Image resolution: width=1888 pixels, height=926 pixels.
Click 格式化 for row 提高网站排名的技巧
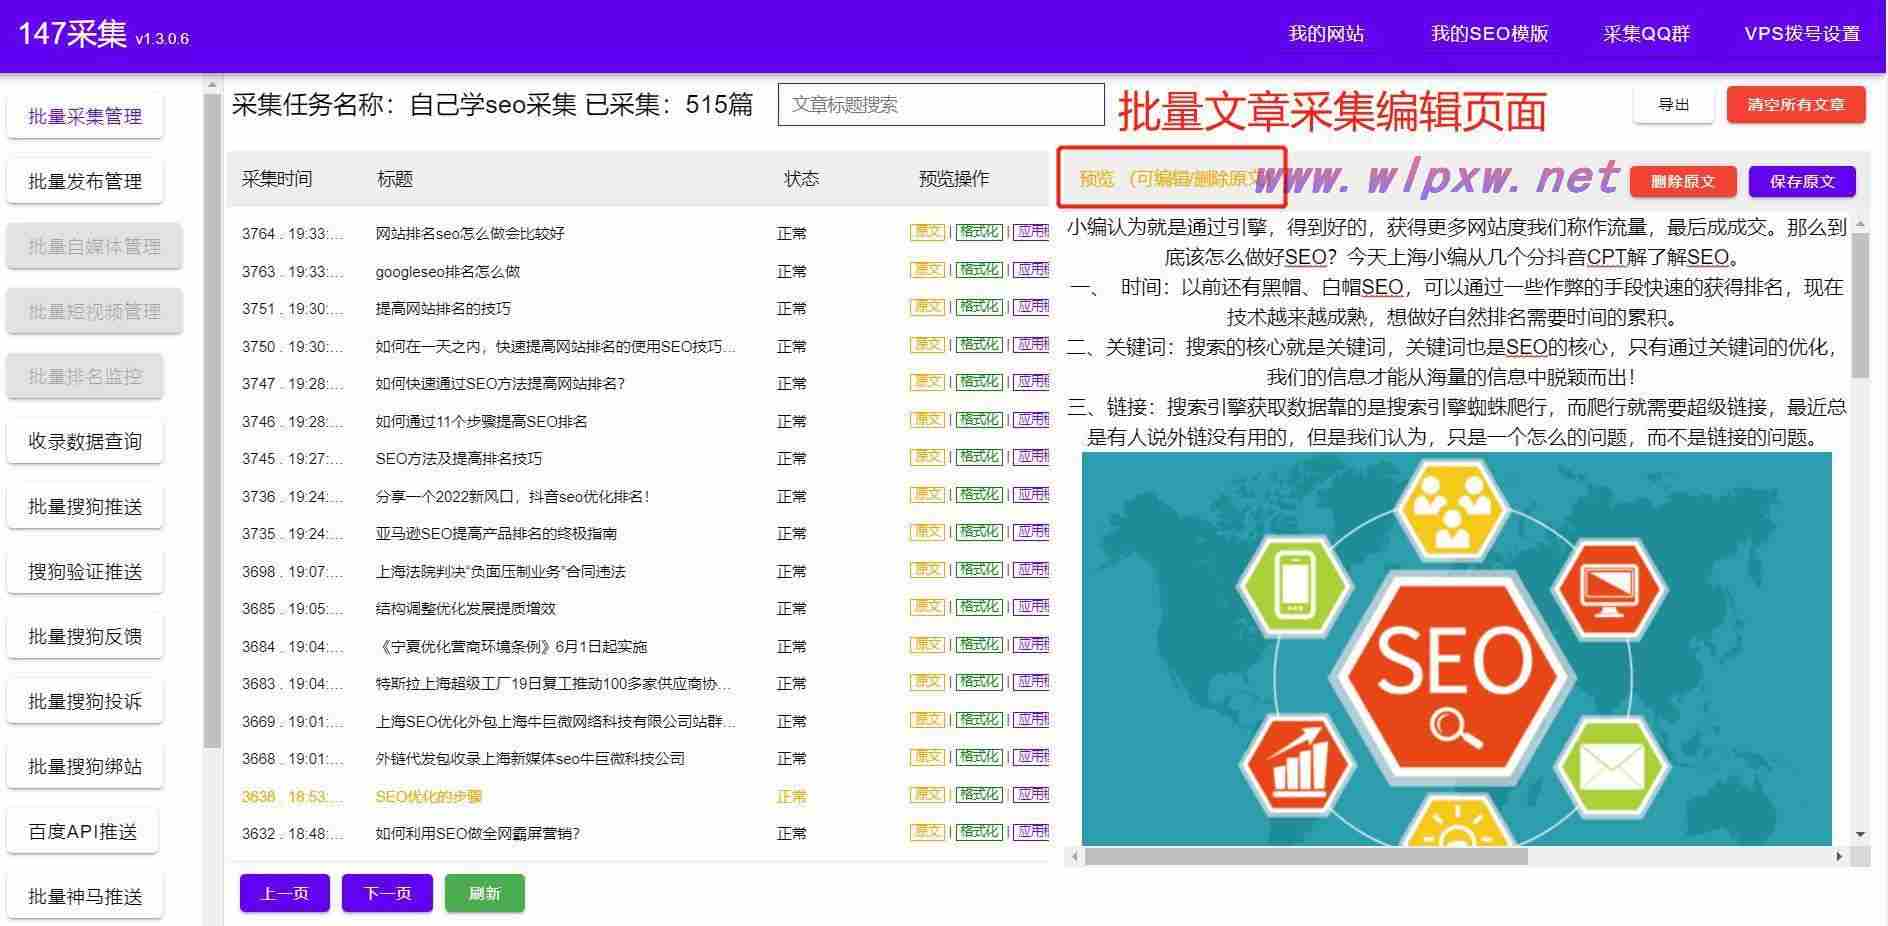[979, 307]
